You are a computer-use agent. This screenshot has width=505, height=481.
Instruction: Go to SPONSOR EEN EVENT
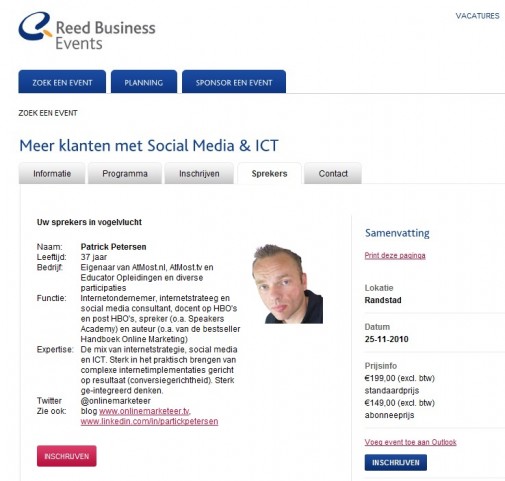(234, 82)
